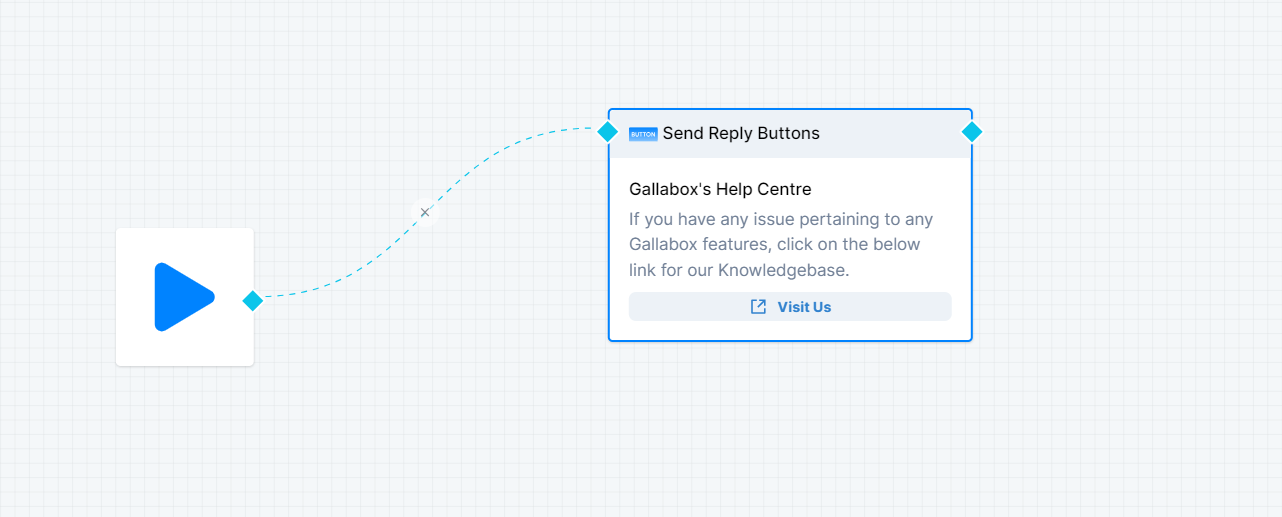Click empty header area right of node title
Screen dimensions: 1282x517
pyautogui.click(x=890, y=134)
